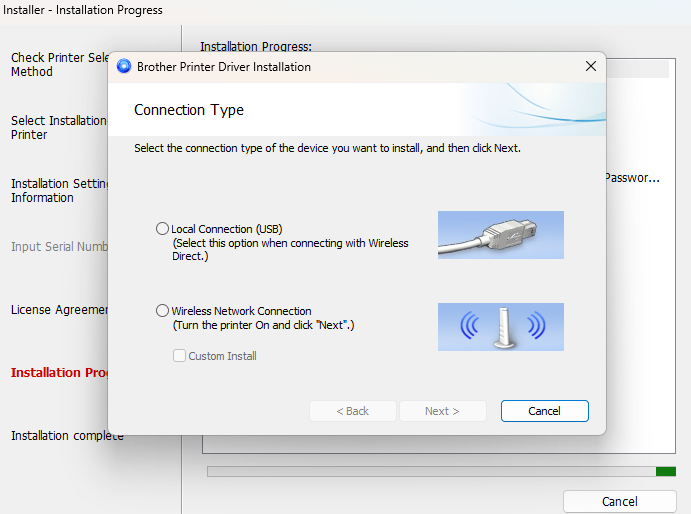Cancel the Brother Printer Driver Installation dialog
The image size is (691, 514).
[x=545, y=411]
